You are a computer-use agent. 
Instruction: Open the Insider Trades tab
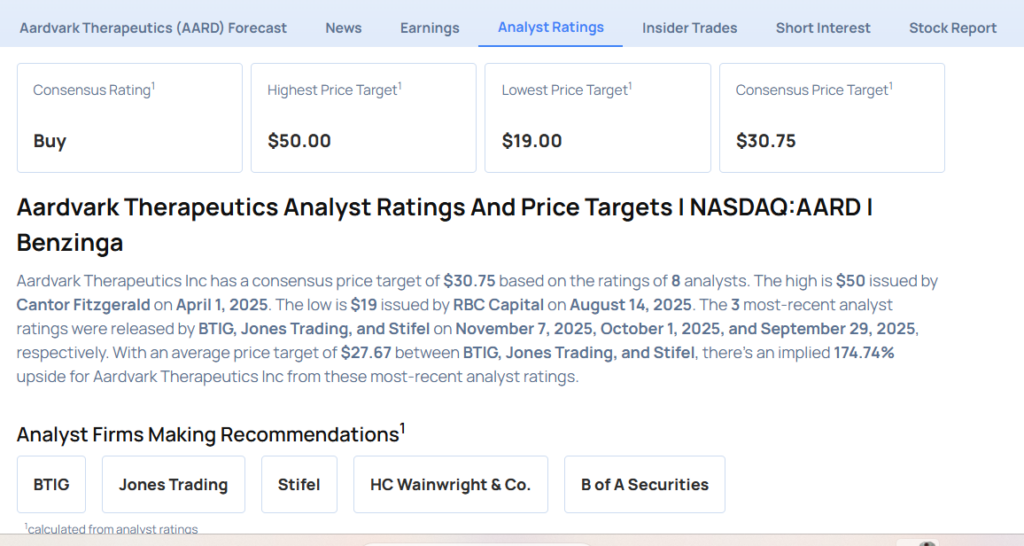[x=690, y=28]
